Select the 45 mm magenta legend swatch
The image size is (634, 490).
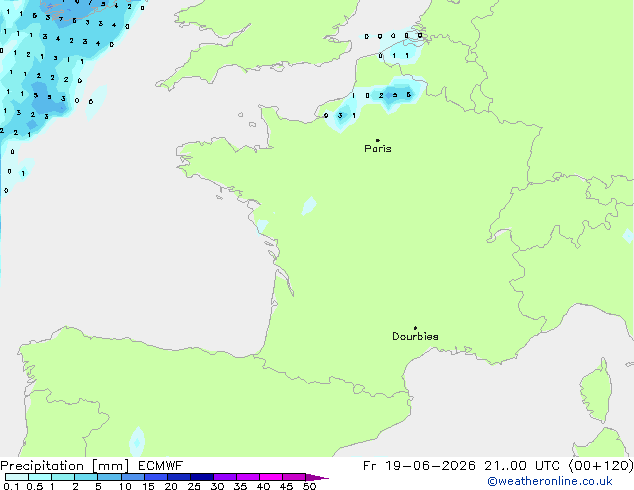click(x=294, y=477)
